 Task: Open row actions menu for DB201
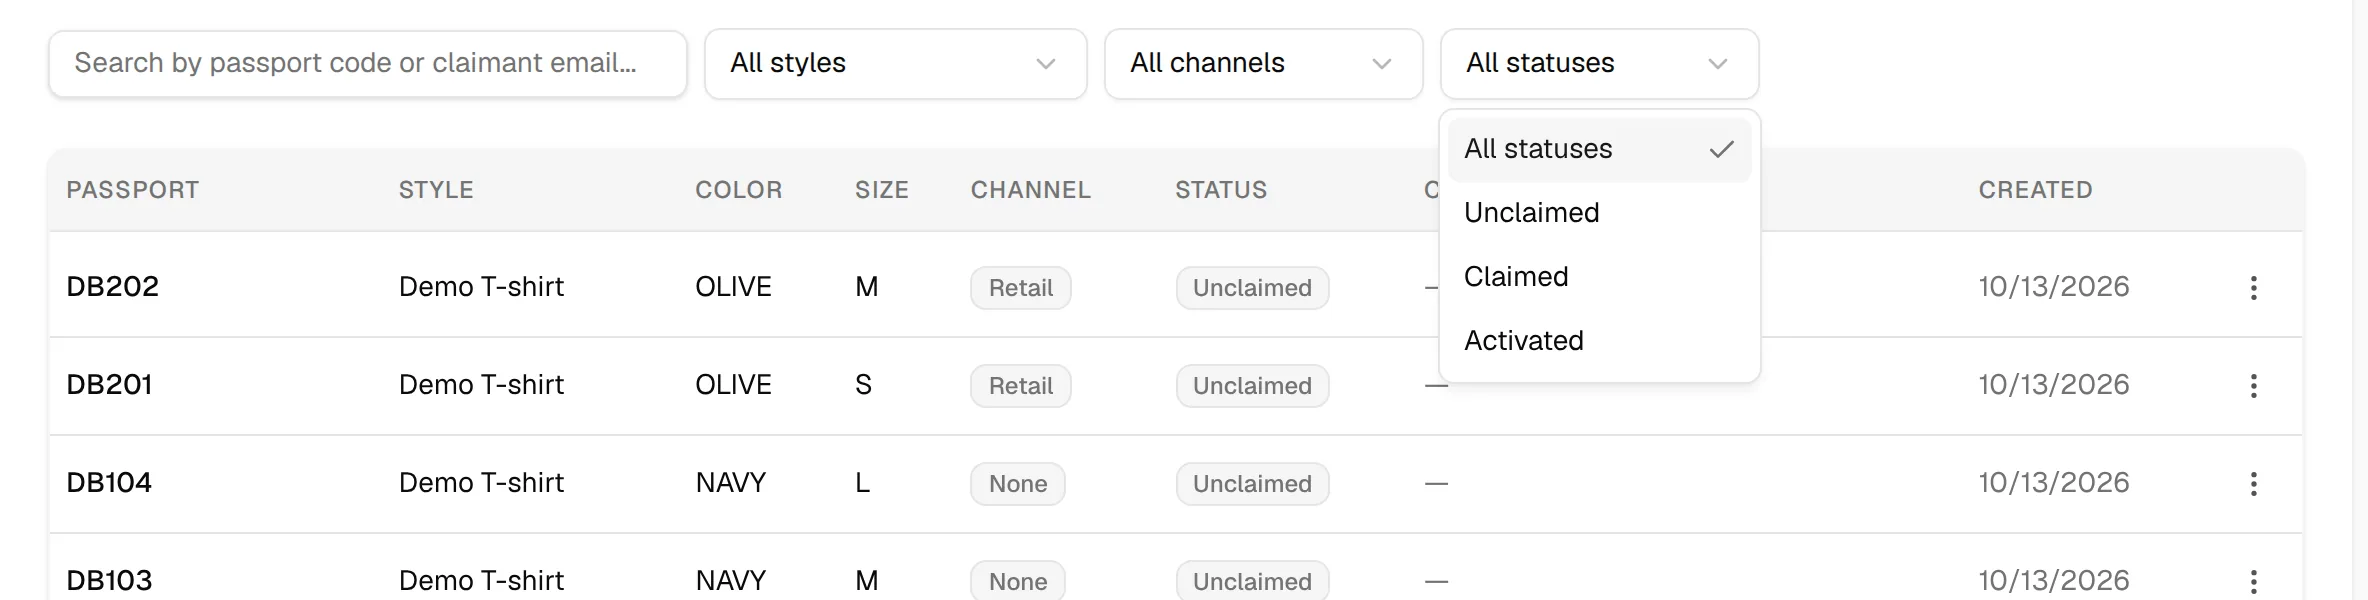[2253, 386]
